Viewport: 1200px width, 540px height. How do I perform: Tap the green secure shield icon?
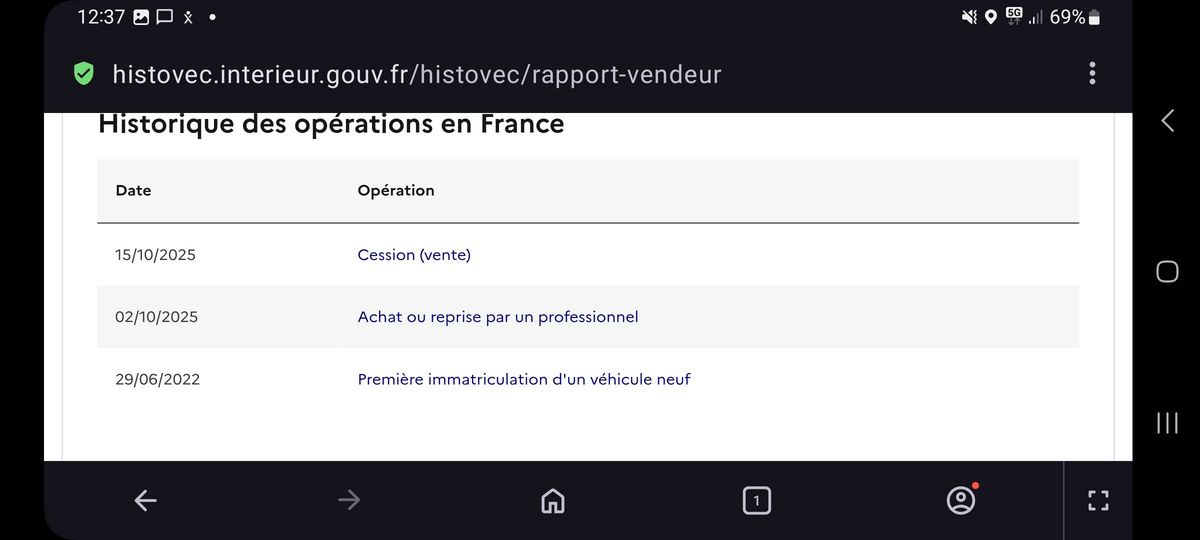(x=84, y=74)
